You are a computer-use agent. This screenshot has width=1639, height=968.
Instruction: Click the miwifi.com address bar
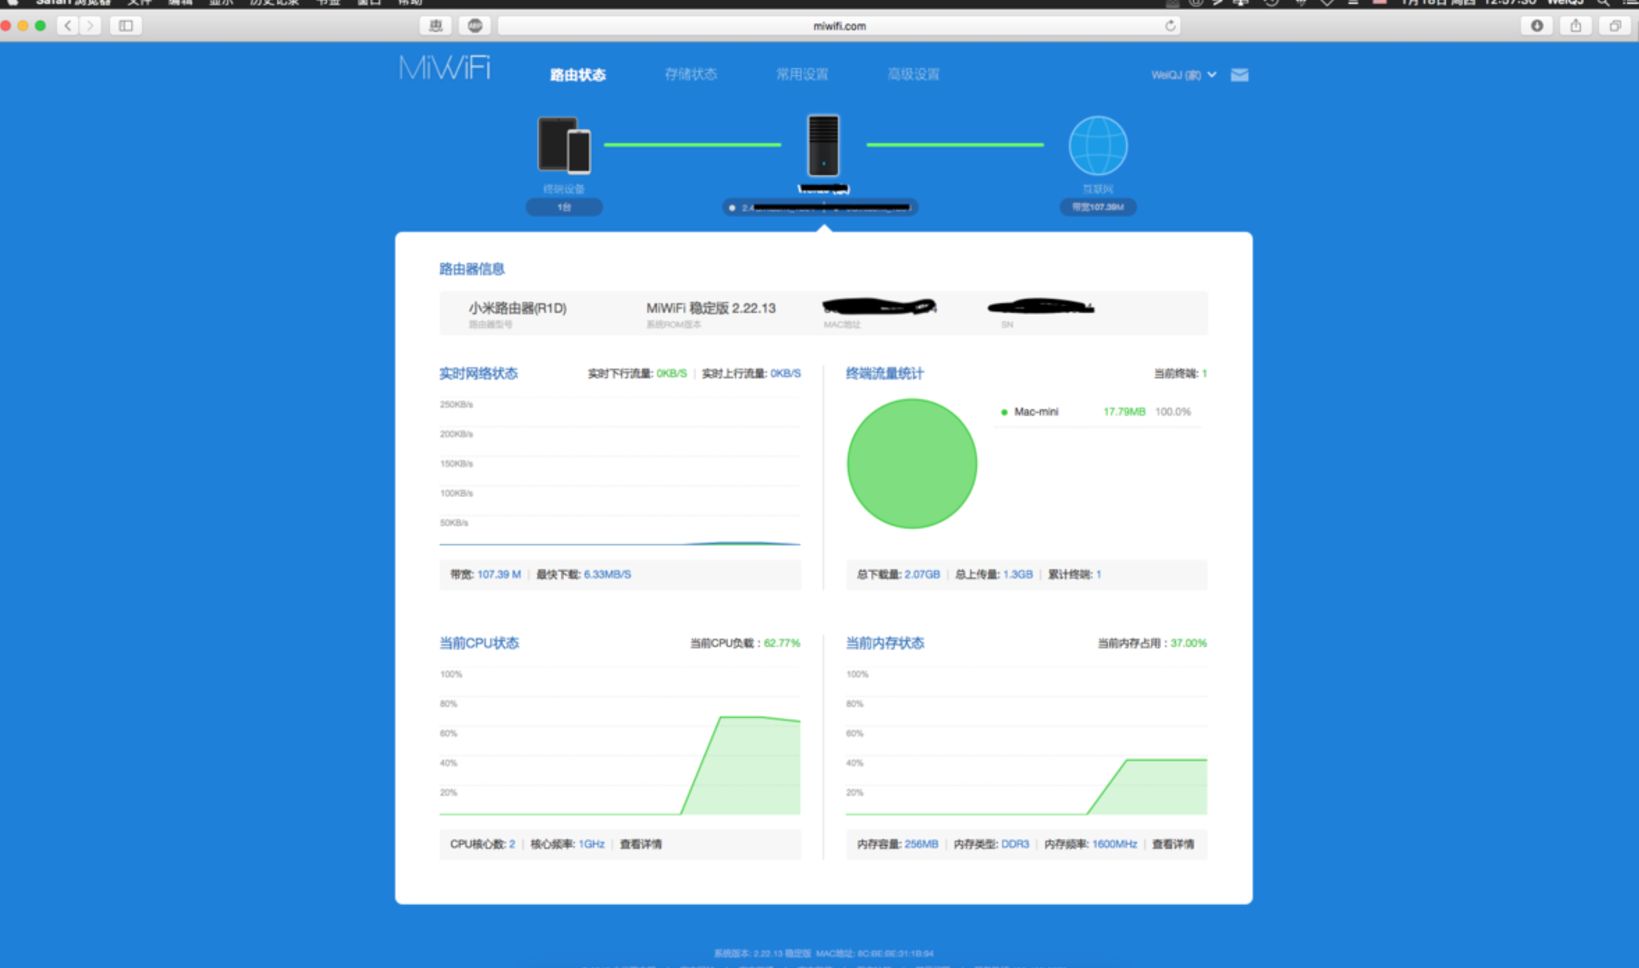[x=839, y=26]
